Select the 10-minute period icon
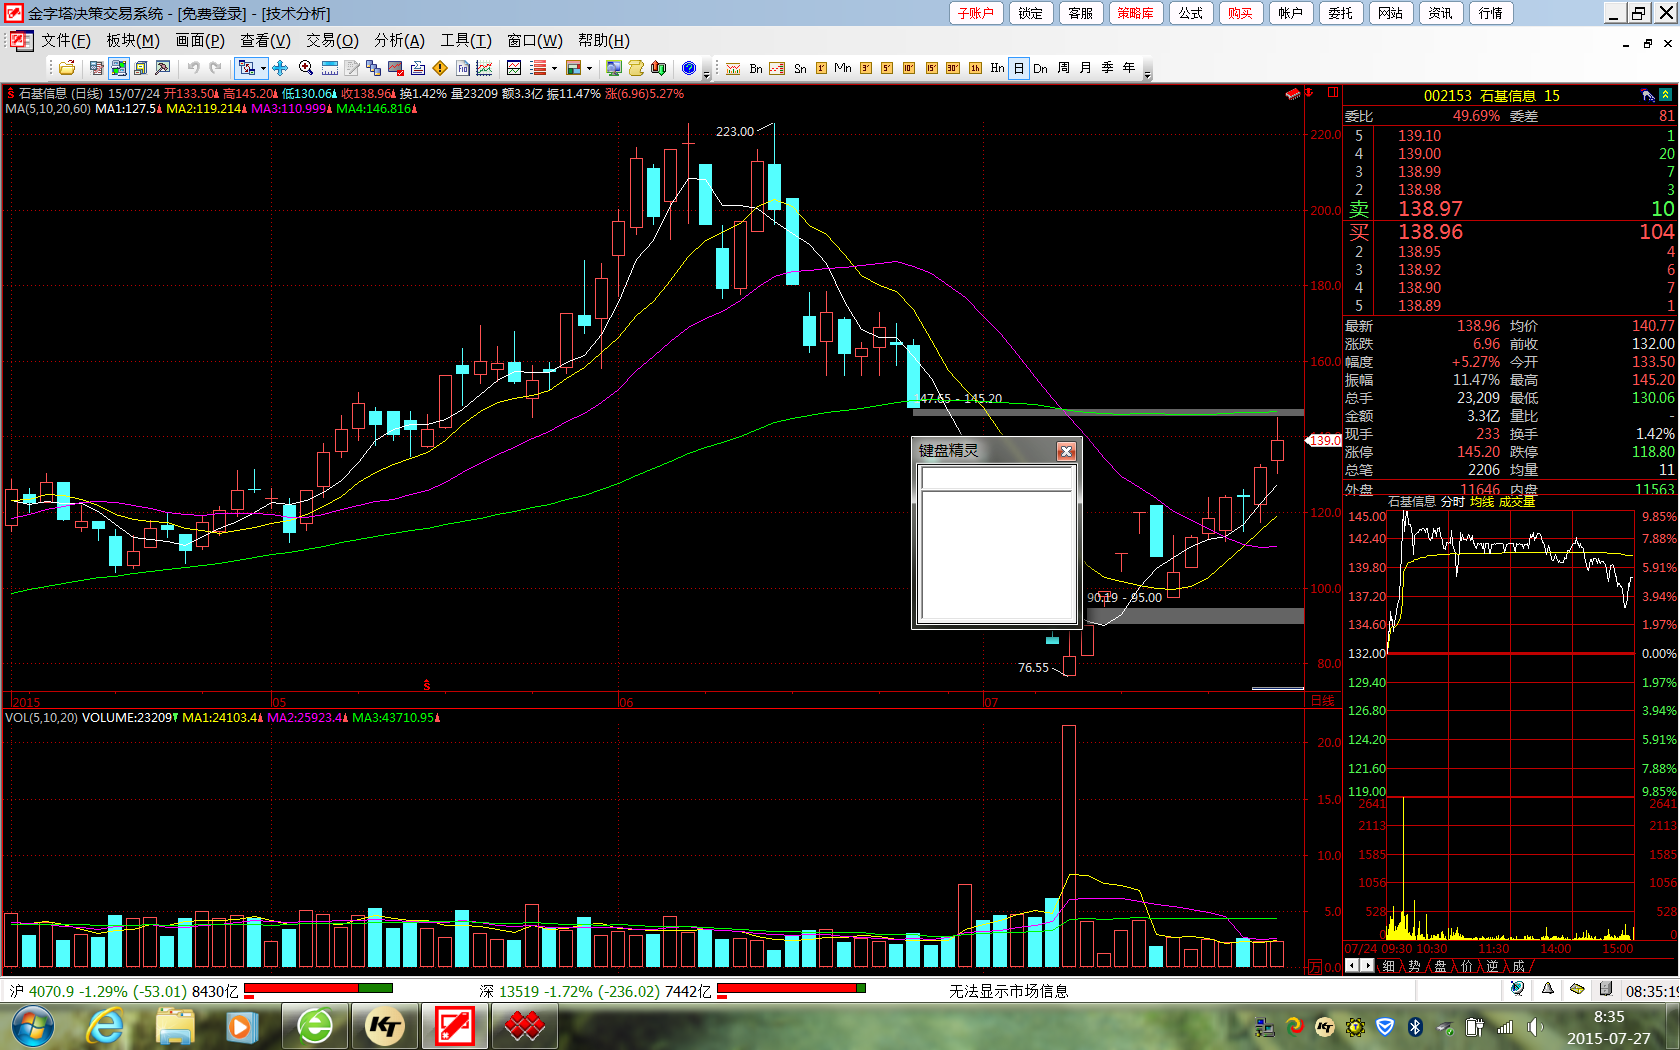This screenshot has height=1050, width=1680. (x=909, y=68)
